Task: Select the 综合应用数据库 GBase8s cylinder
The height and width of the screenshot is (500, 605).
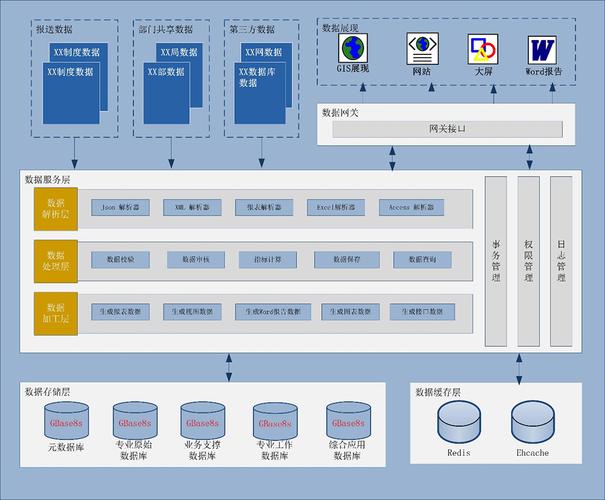Action: coord(348,421)
